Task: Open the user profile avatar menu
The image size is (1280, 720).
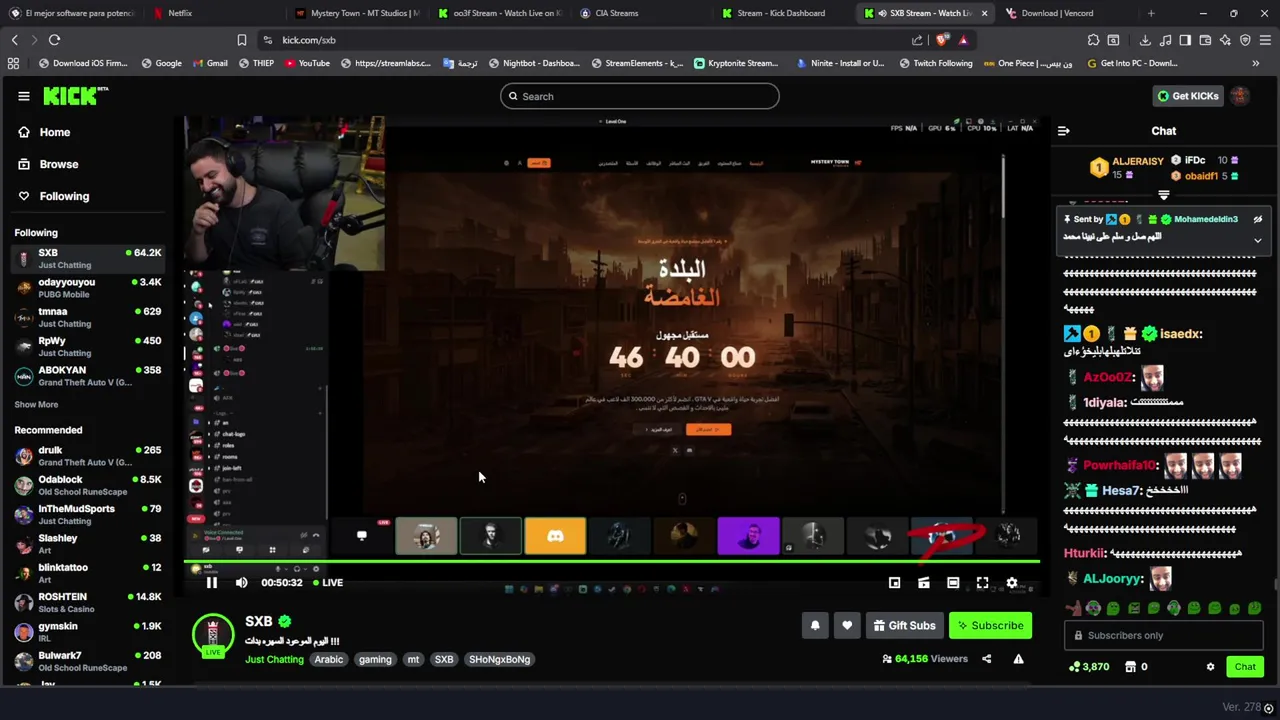Action: (x=1240, y=96)
